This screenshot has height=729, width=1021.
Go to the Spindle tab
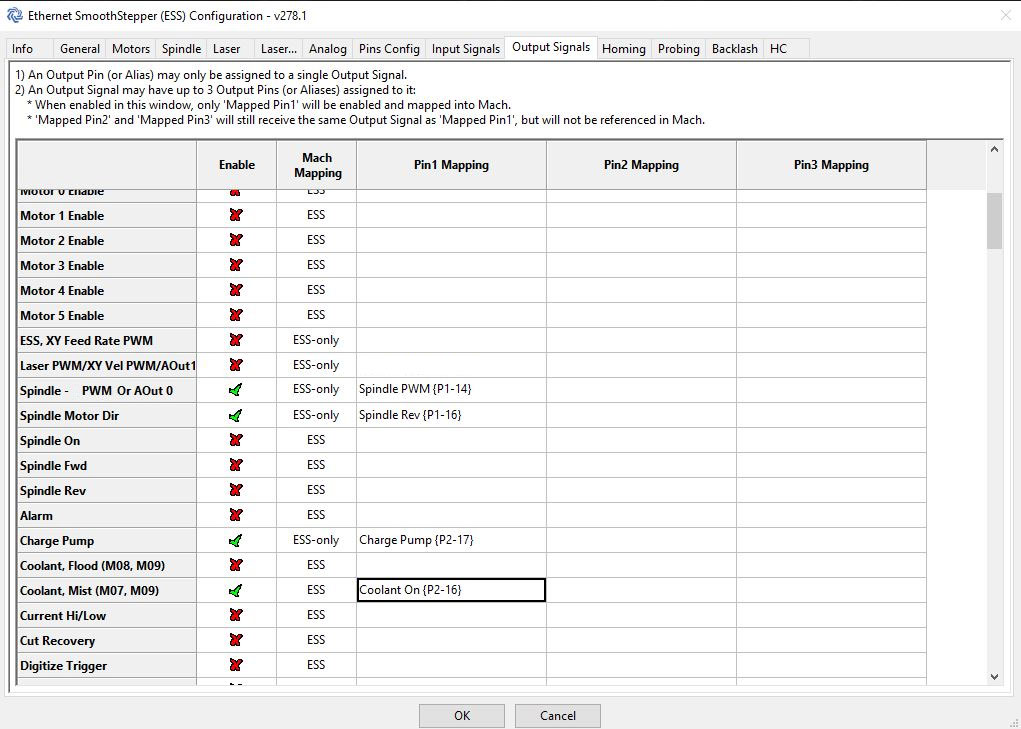[x=182, y=49]
